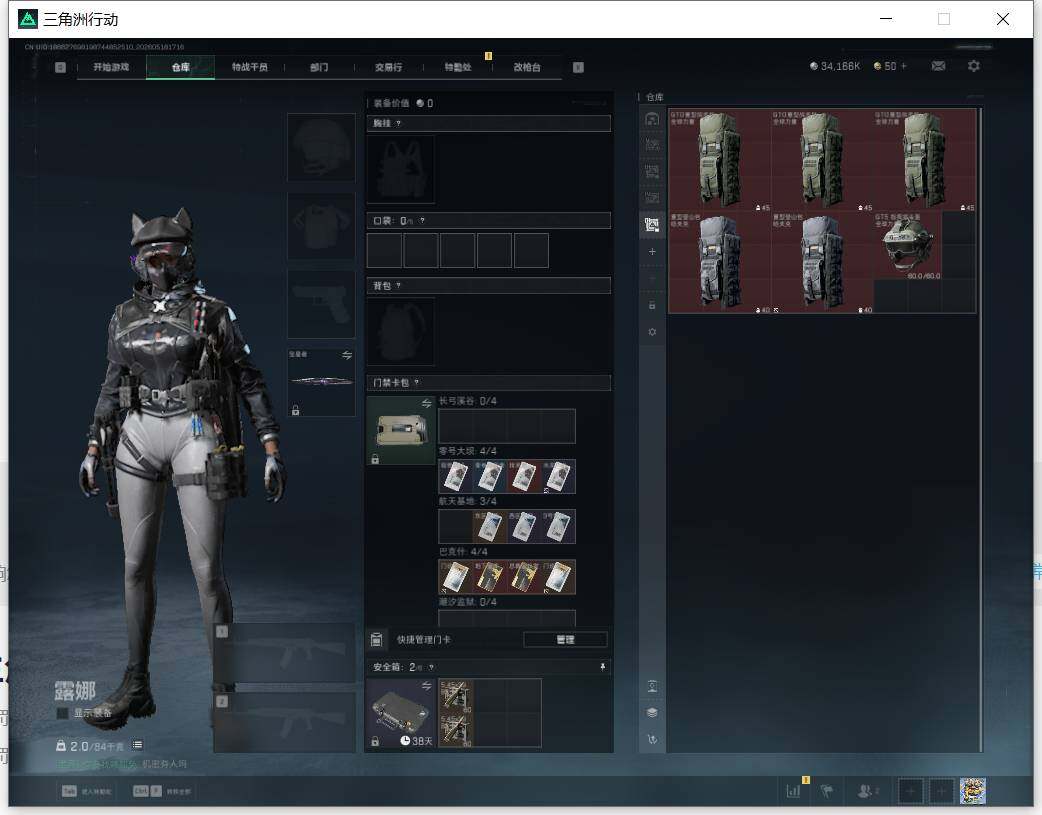1042x815 pixels.
Task: Open the first warehouse sidebar category icon
Action: pyautogui.click(x=652, y=119)
